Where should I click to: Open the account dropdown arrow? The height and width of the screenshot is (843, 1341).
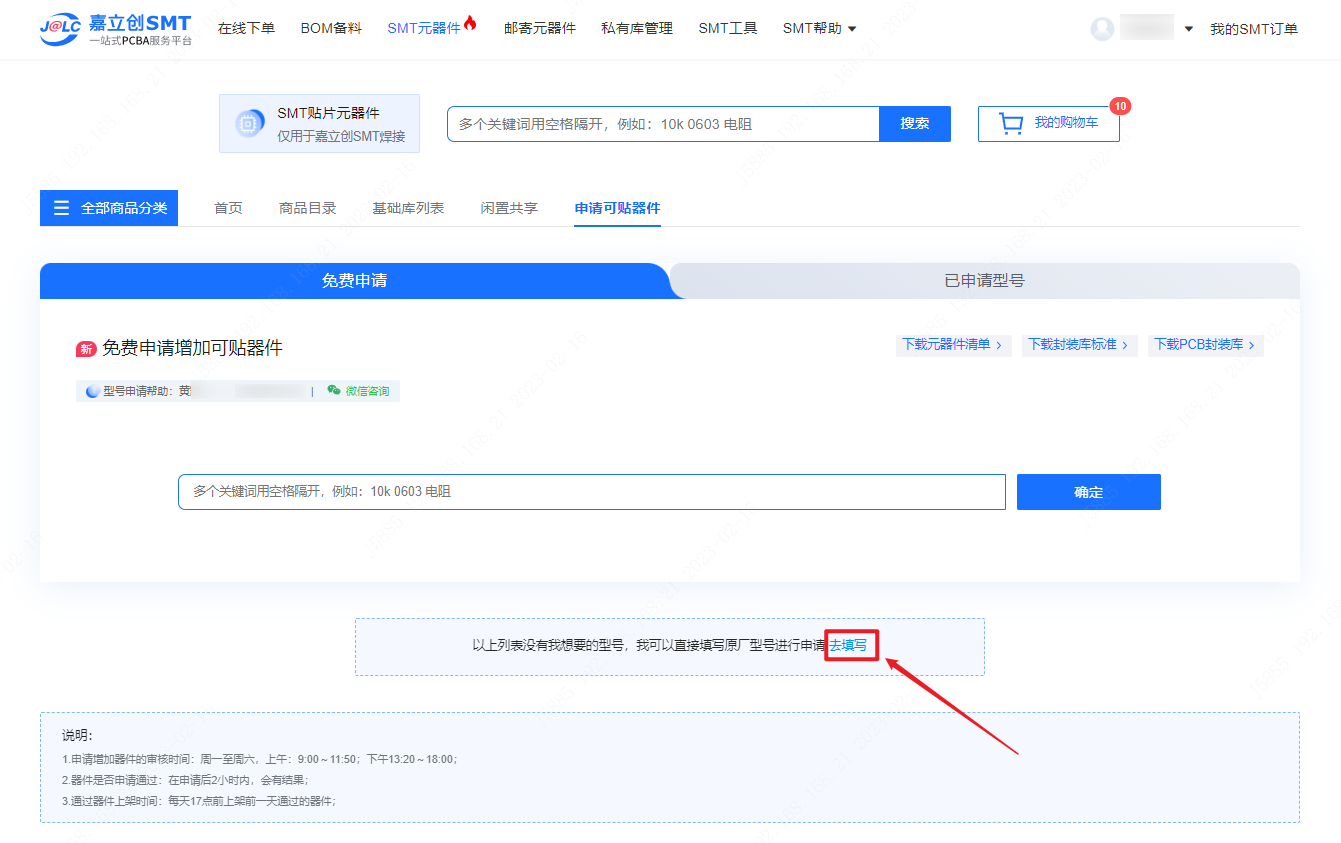click(x=1188, y=29)
